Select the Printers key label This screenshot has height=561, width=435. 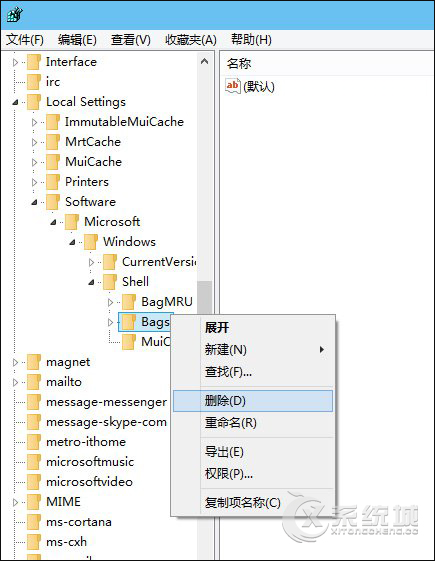[87, 182]
